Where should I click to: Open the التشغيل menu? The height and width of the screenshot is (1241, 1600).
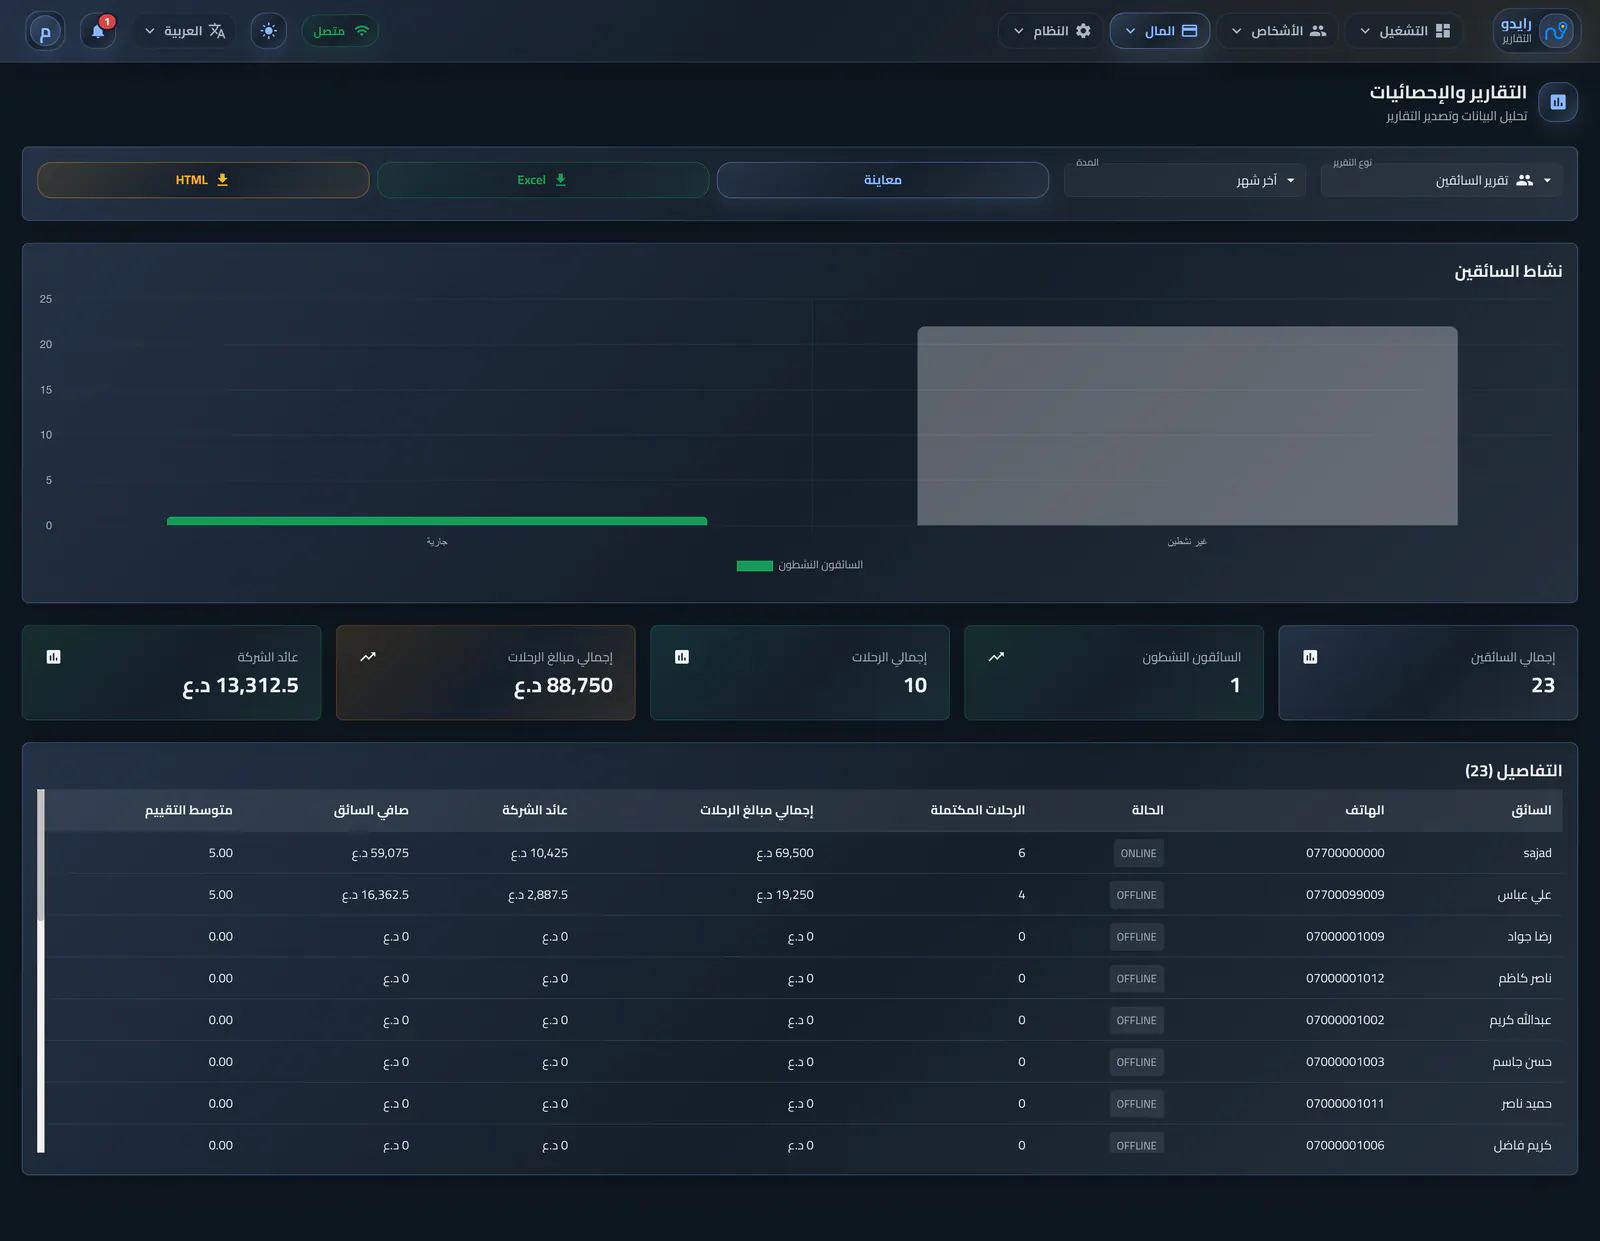(1404, 31)
